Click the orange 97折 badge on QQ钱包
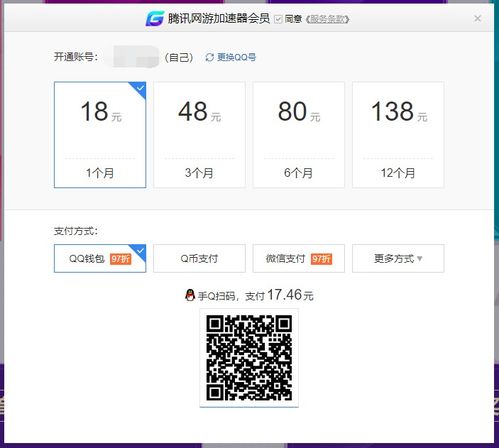Image resolution: width=499 pixels, height=448 pixels. point(121,259)
